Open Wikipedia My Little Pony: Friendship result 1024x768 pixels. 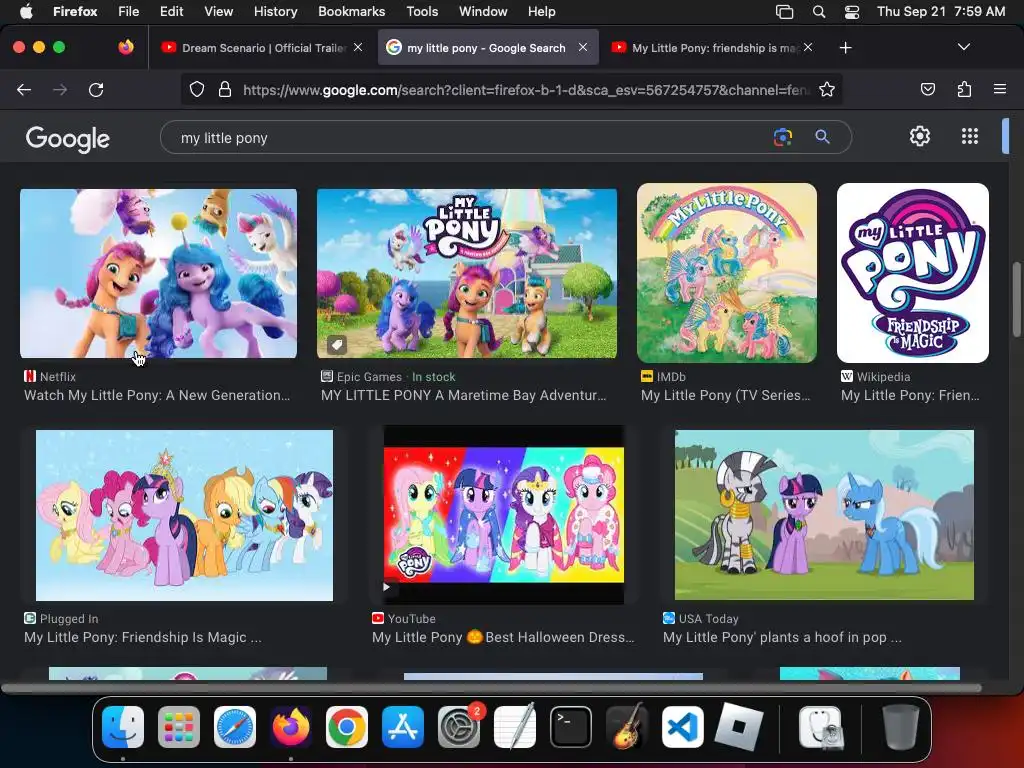coord(910,395)
